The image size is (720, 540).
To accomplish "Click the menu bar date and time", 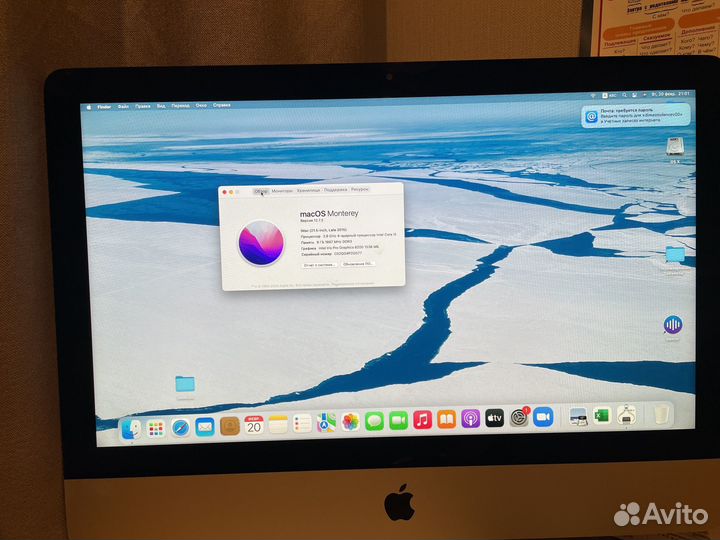I will [671, 94].
